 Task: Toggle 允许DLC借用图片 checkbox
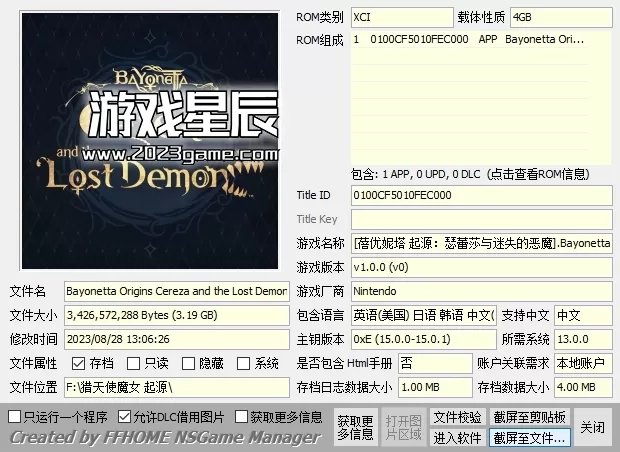pyautogui.click(x=124, y=416)
